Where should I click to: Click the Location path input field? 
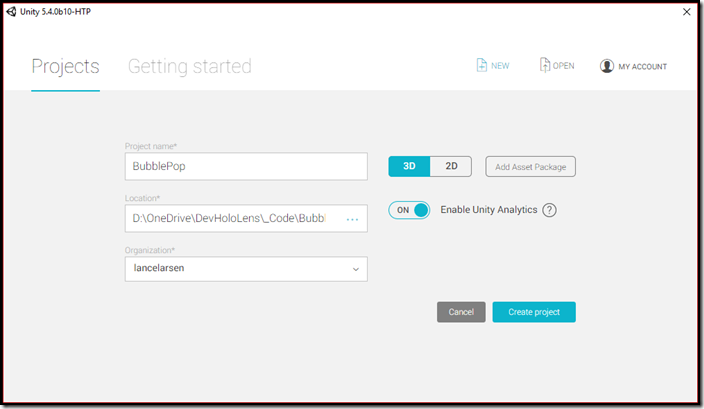246,219
